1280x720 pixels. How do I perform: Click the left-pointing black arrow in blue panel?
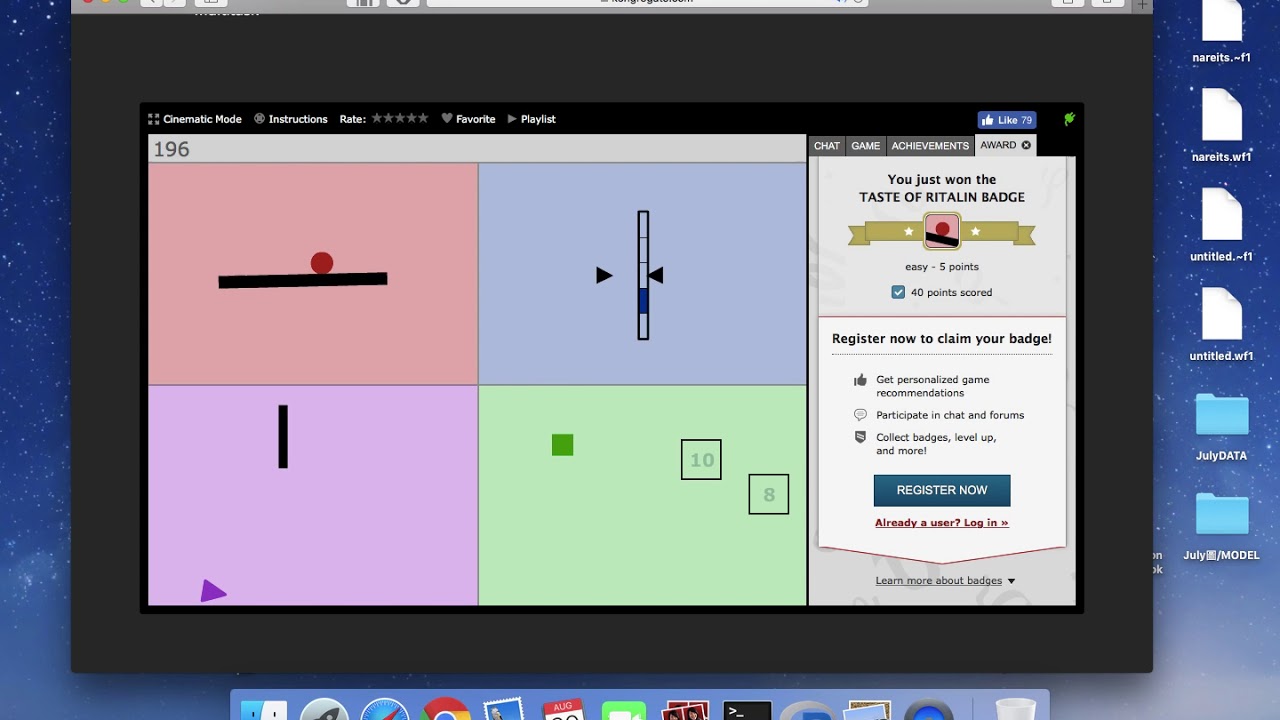tap(656, 275)
